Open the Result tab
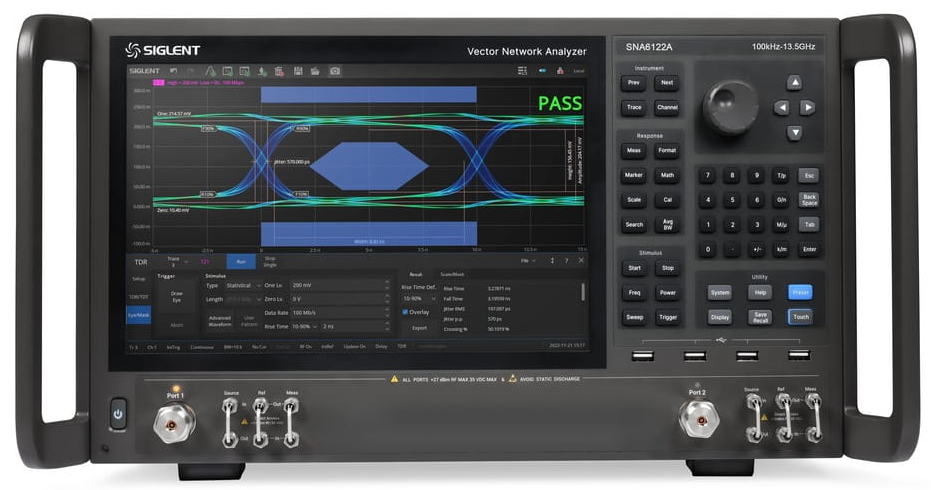This screenshot has width=931, height=490. coord(416,274)
